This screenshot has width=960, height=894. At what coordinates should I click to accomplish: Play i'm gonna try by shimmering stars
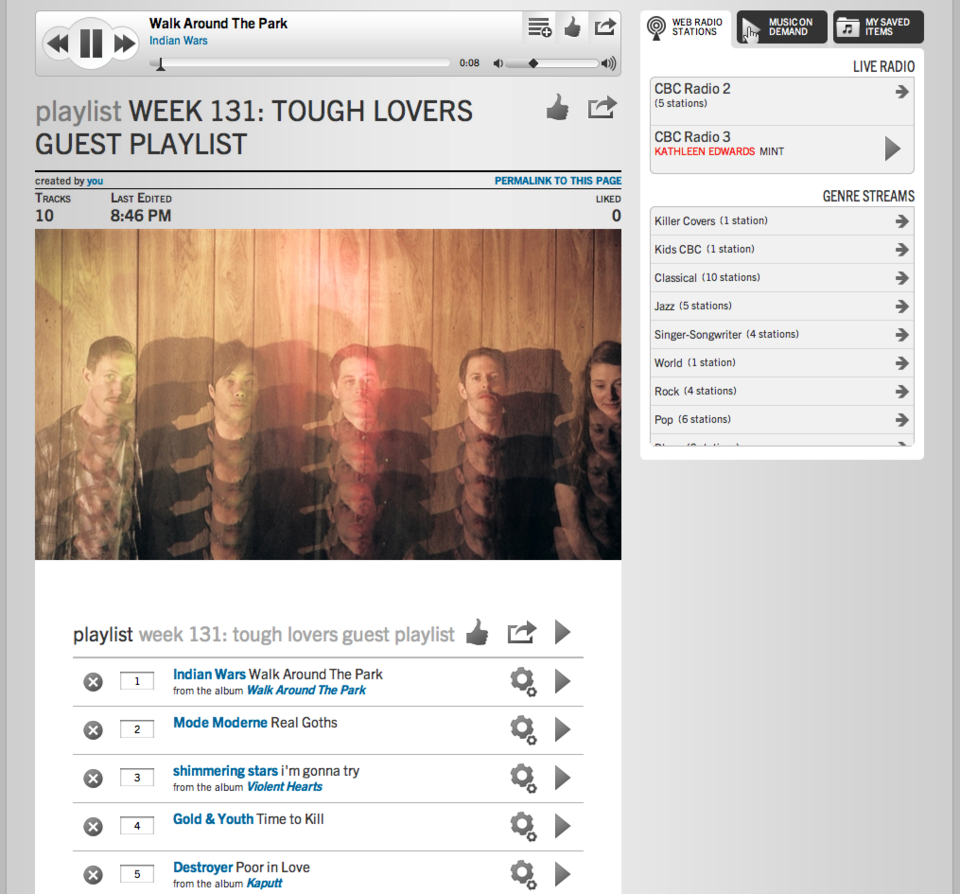[563, 778]
